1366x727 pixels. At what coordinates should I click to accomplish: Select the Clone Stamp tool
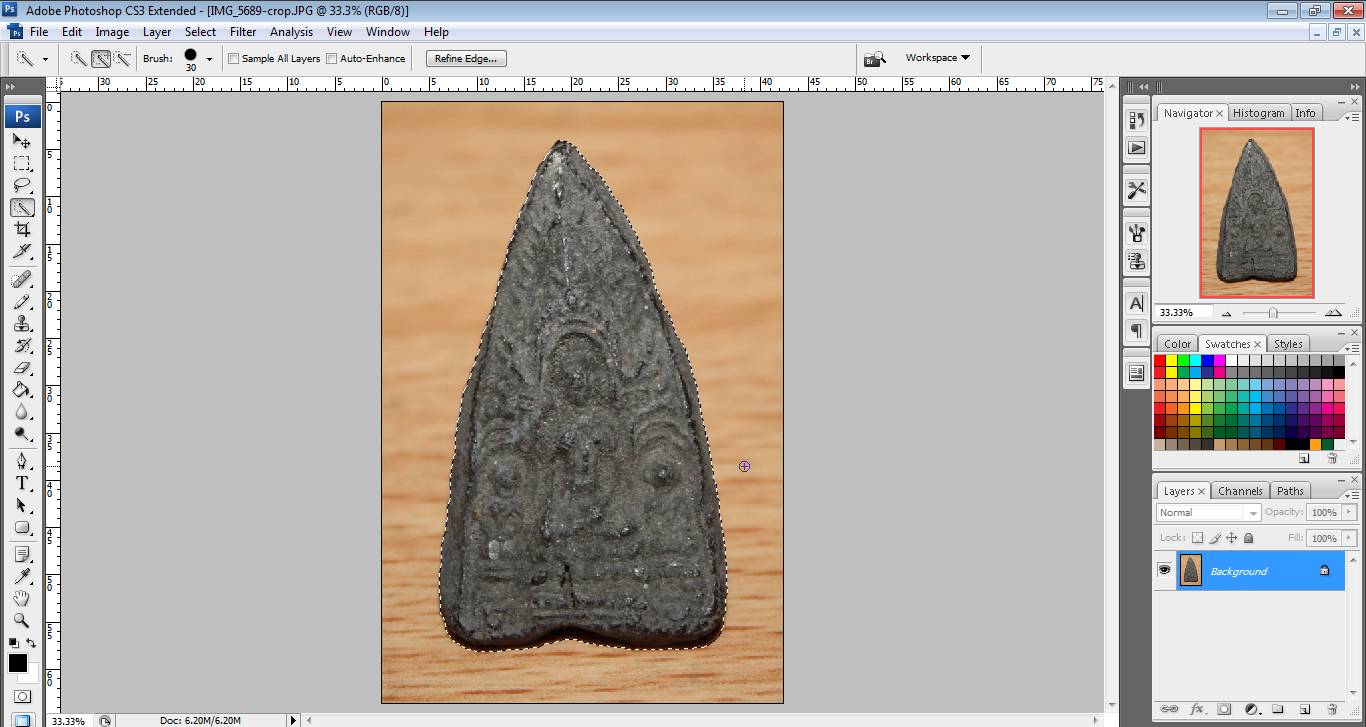pyautogui.click(x=22, y=323)
